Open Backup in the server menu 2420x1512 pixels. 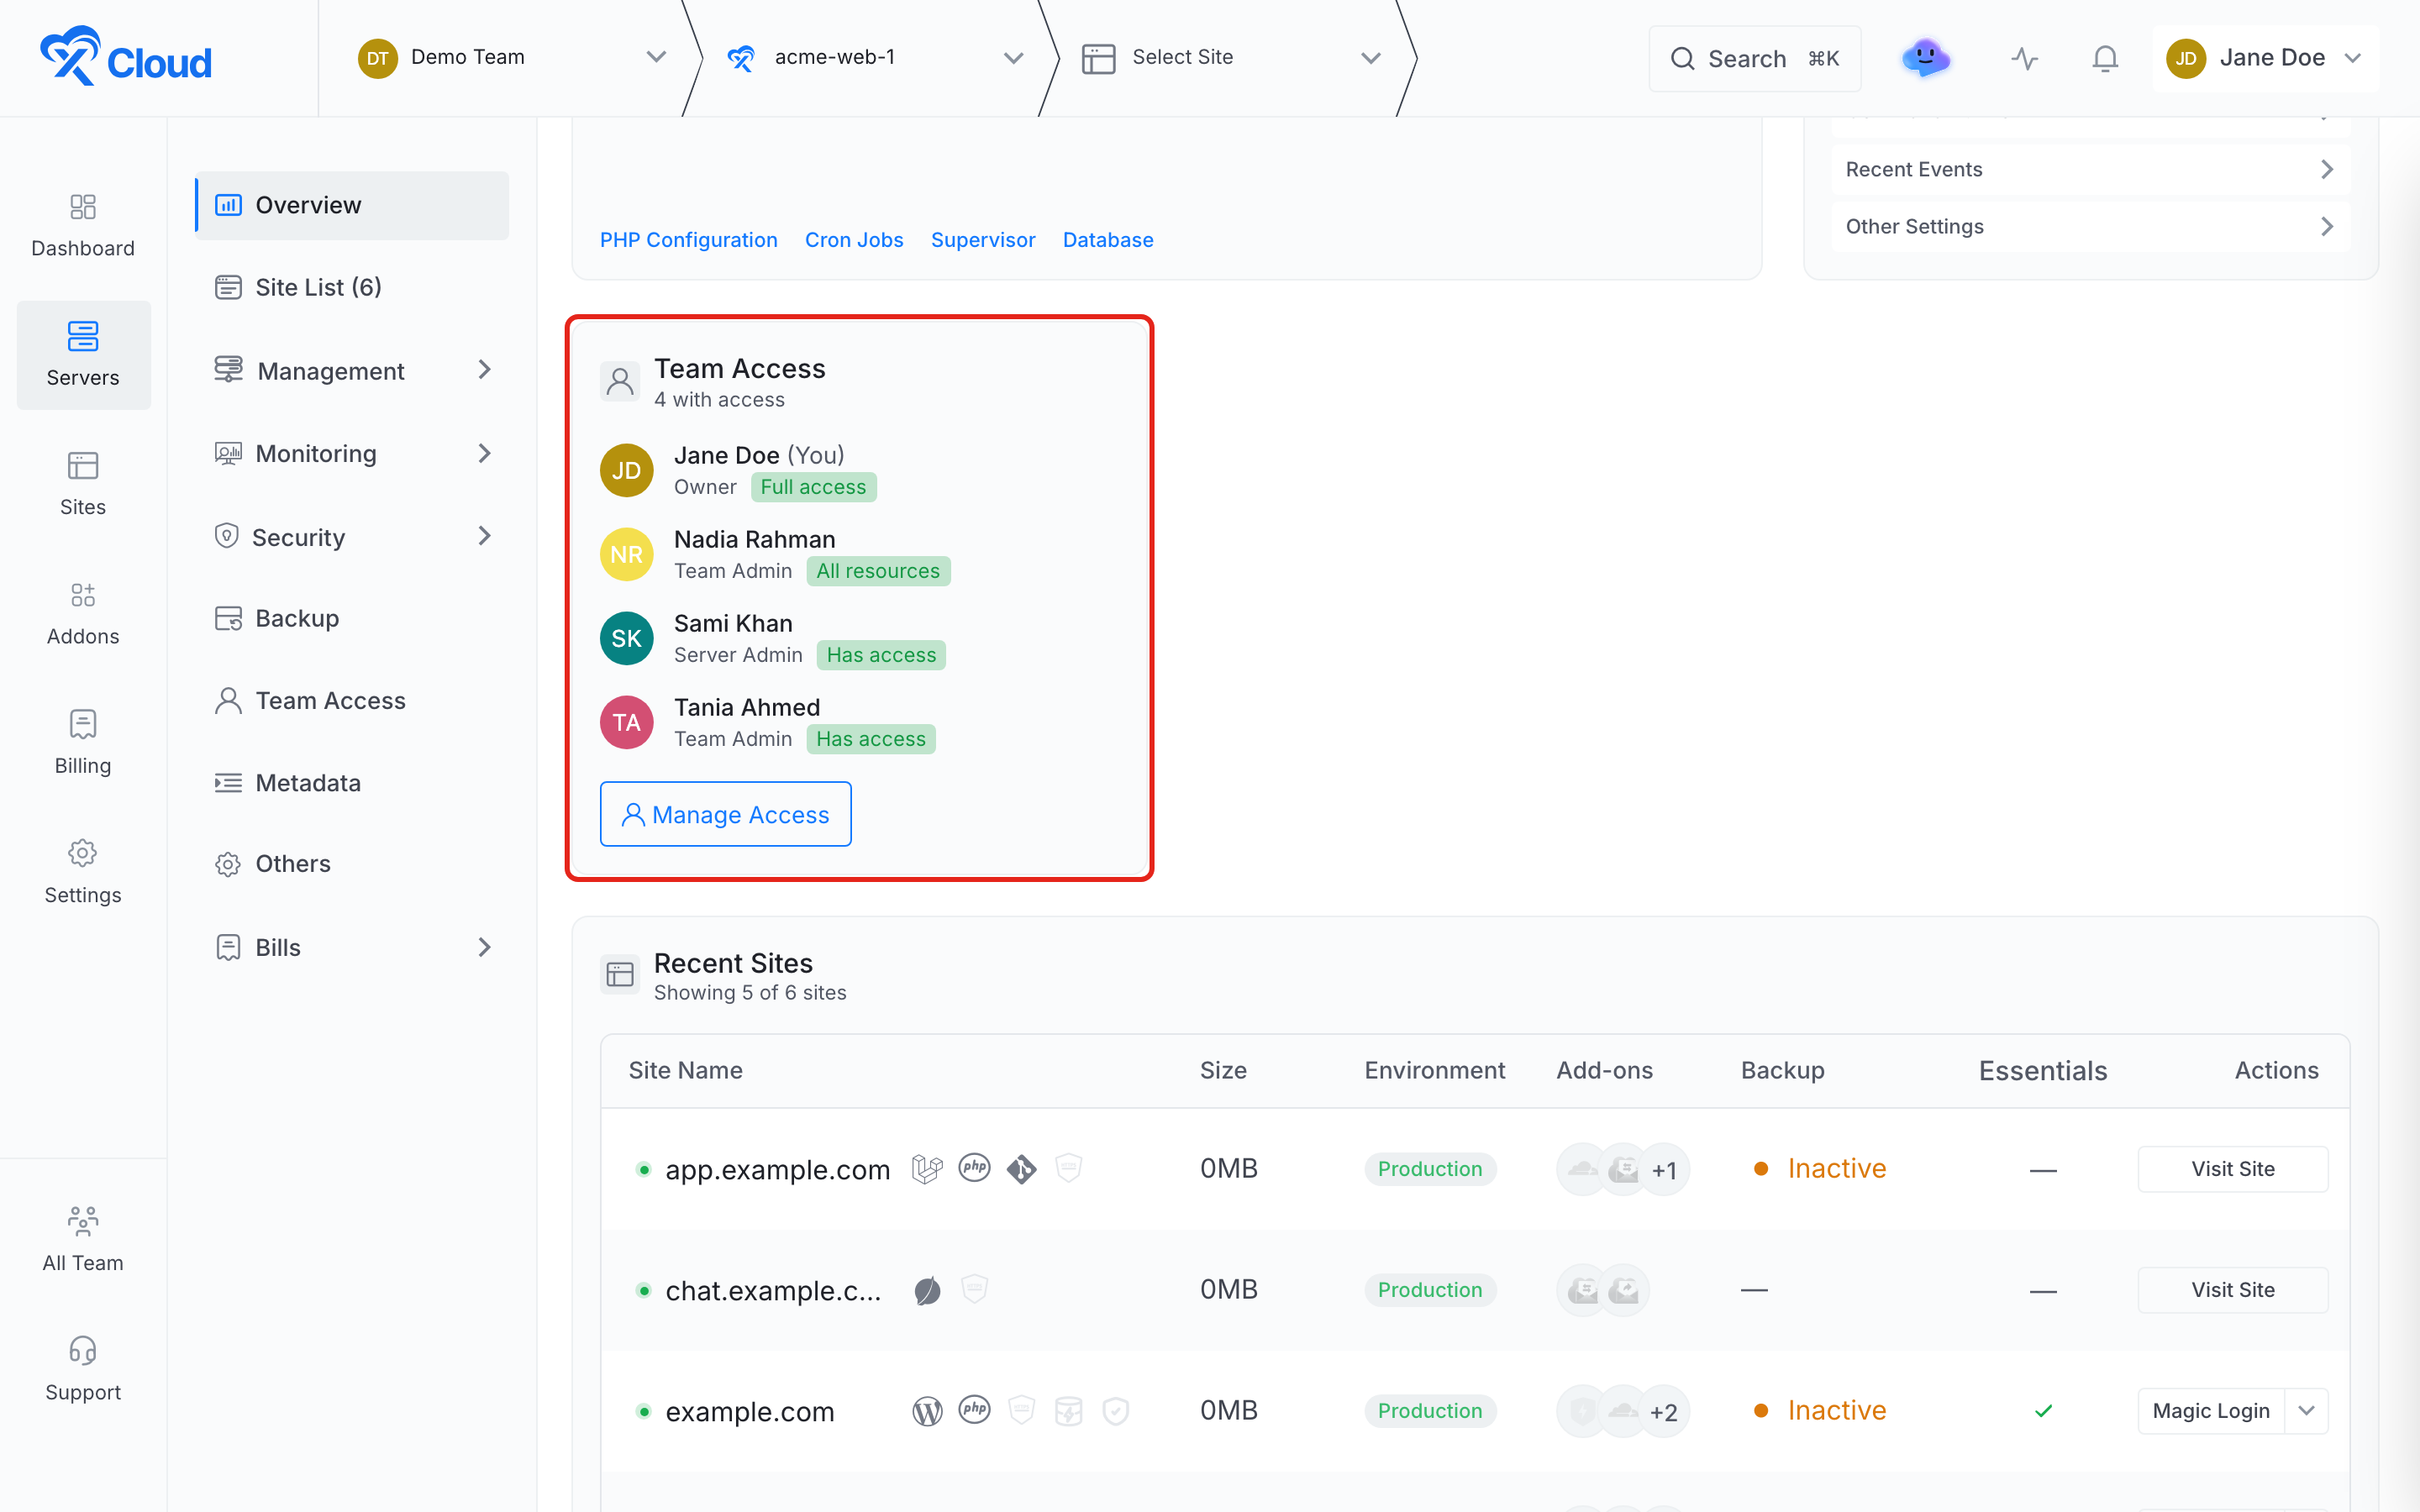point(352,618)
